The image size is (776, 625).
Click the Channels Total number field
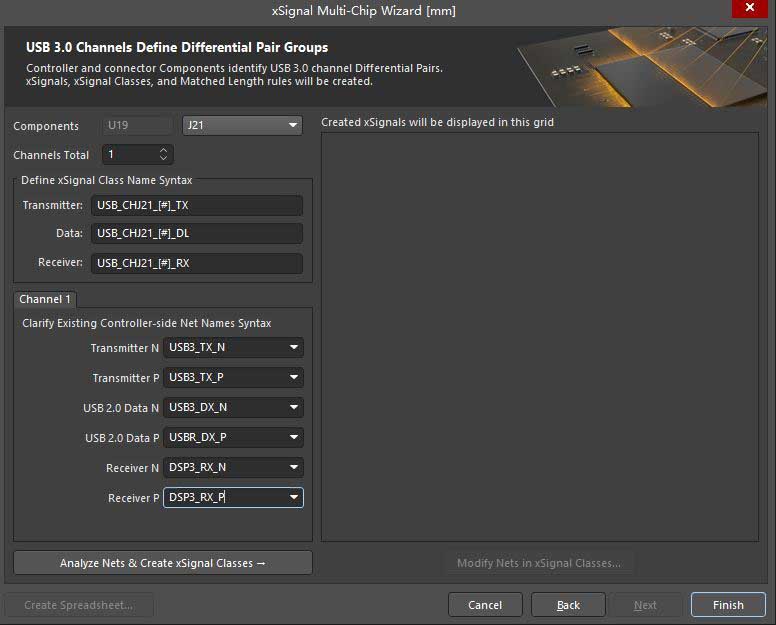pyautogui.click(x=128, y=155)
